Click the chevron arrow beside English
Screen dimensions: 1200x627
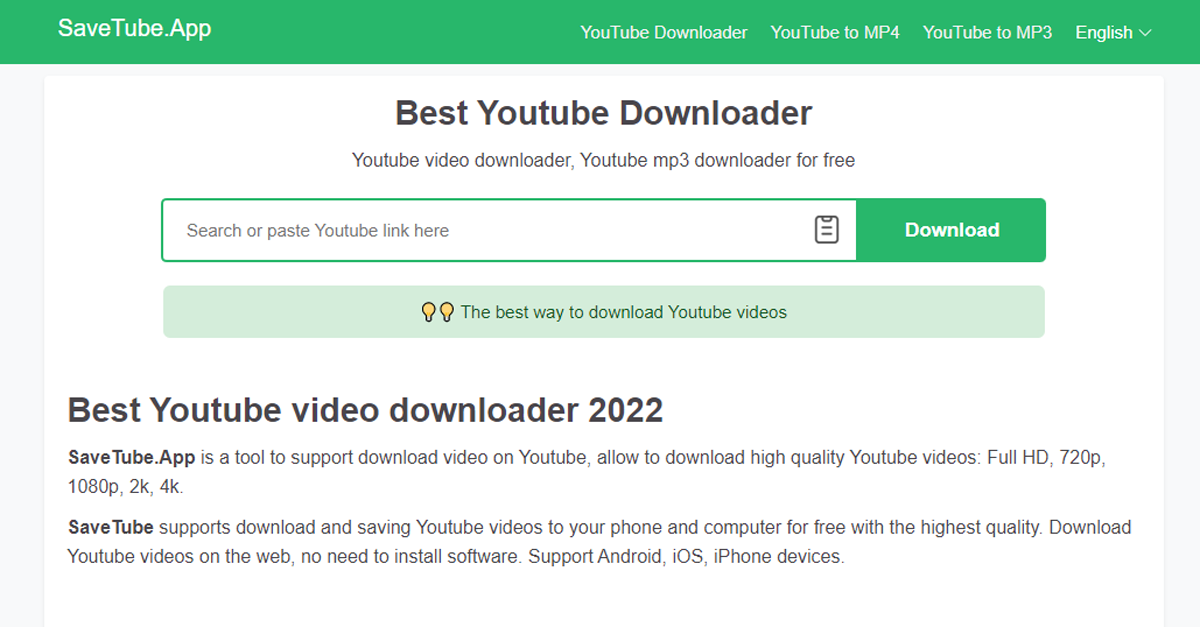(x=1145, y=33)
